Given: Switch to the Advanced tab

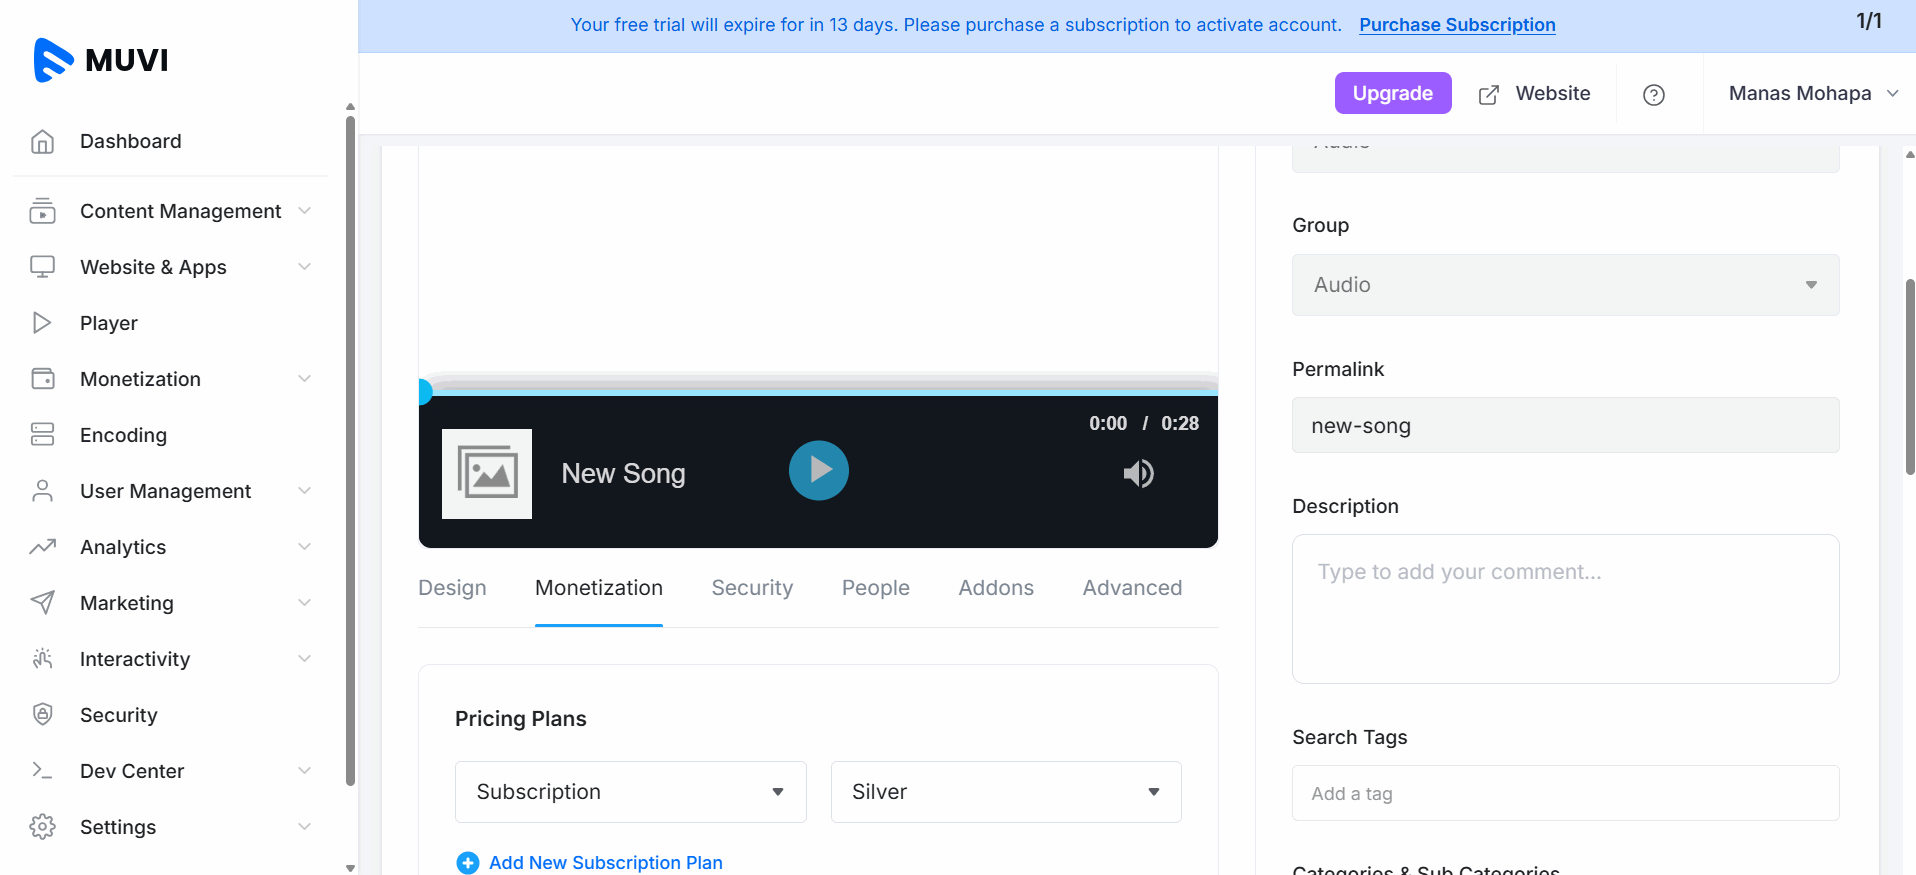Looking at the screenshot, I should [x=1132, y=588].
